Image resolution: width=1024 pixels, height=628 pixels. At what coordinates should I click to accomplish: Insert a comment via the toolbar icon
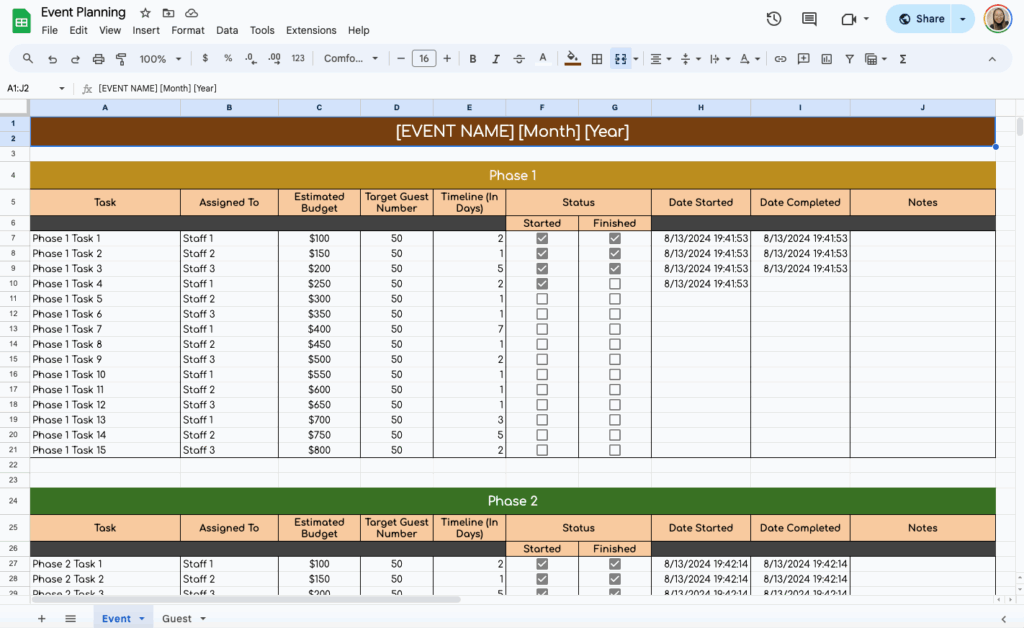point(803,58)
